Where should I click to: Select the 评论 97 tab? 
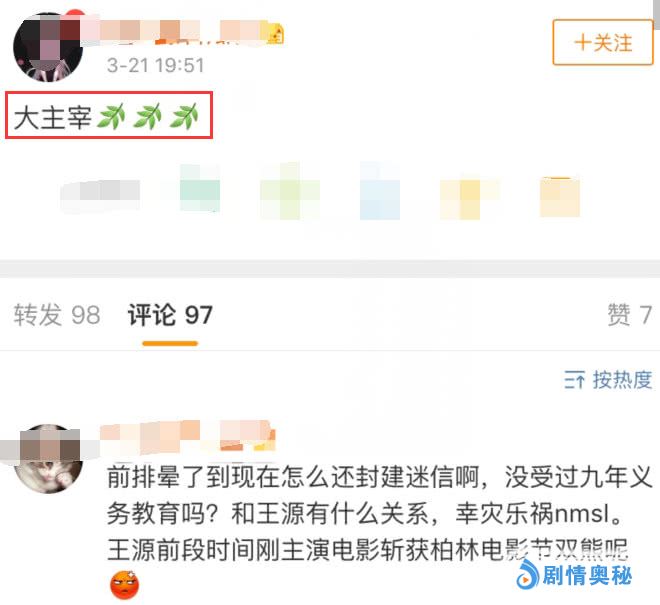click(x=170, y=314)
